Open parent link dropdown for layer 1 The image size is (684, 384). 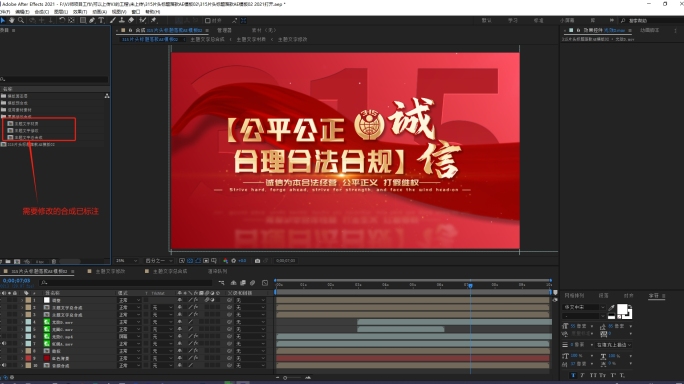click(x=250, y=300)
